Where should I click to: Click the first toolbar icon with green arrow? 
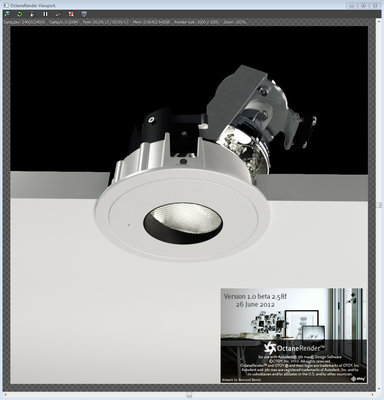pyautogui.click(x=7, y=14)
